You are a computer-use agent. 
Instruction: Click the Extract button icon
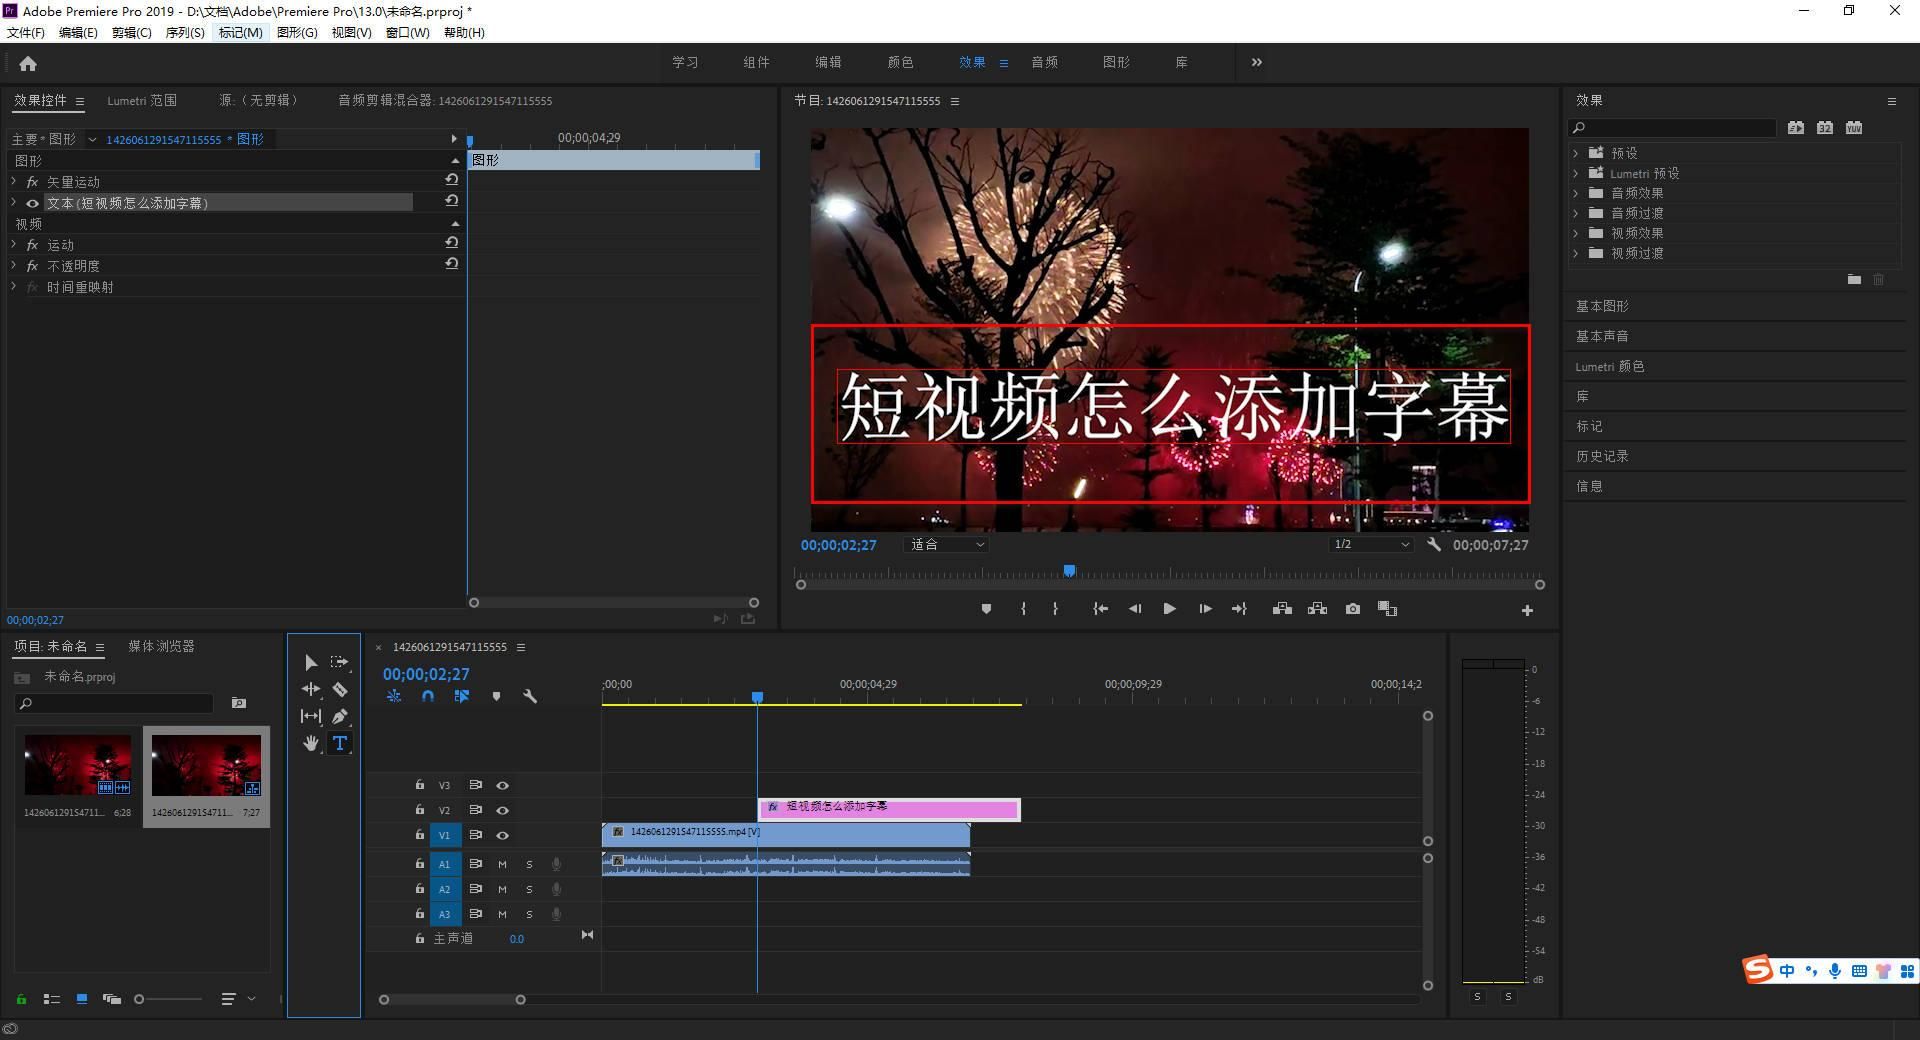coord(1317,609)
